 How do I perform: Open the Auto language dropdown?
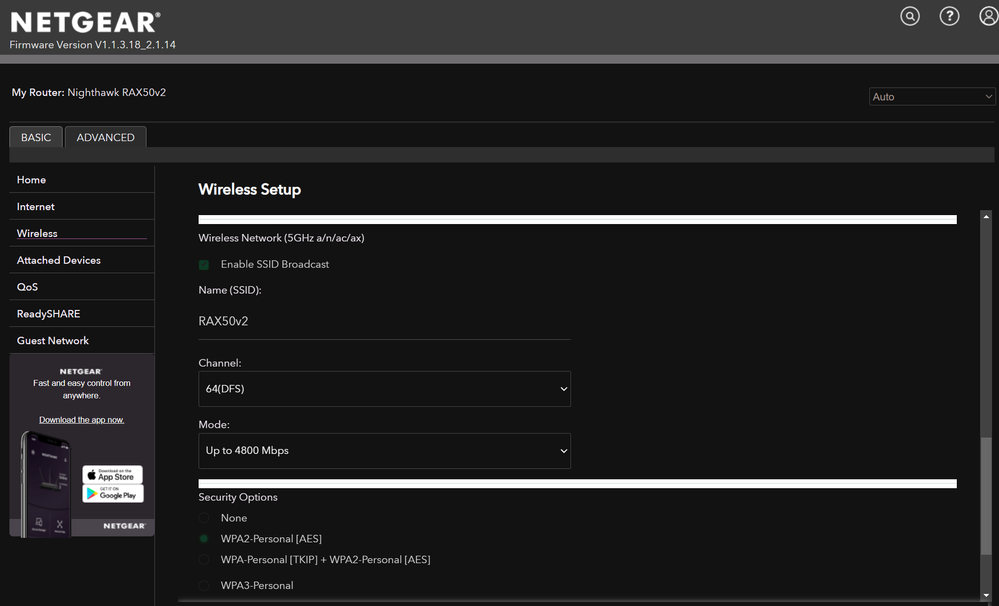(x=932, y=97)
